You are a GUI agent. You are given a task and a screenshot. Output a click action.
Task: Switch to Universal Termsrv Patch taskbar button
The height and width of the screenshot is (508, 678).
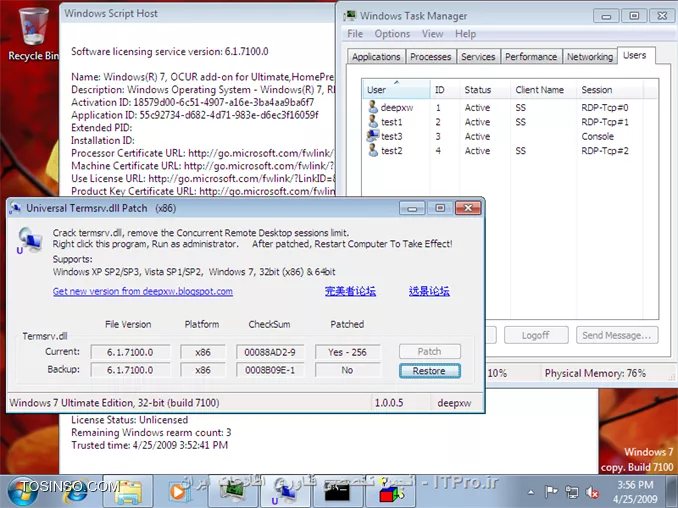click(x=285, y=492)
